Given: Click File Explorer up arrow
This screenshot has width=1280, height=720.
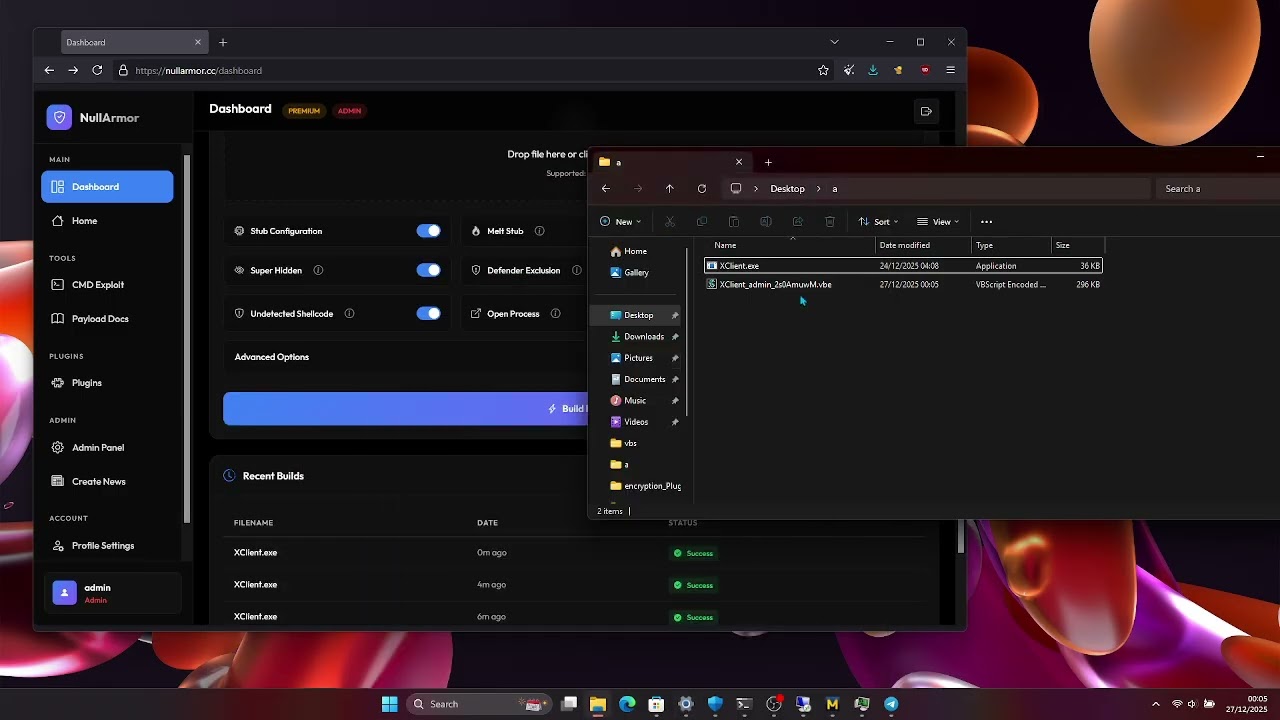Looking at the screenshot, I should point(669,188).
